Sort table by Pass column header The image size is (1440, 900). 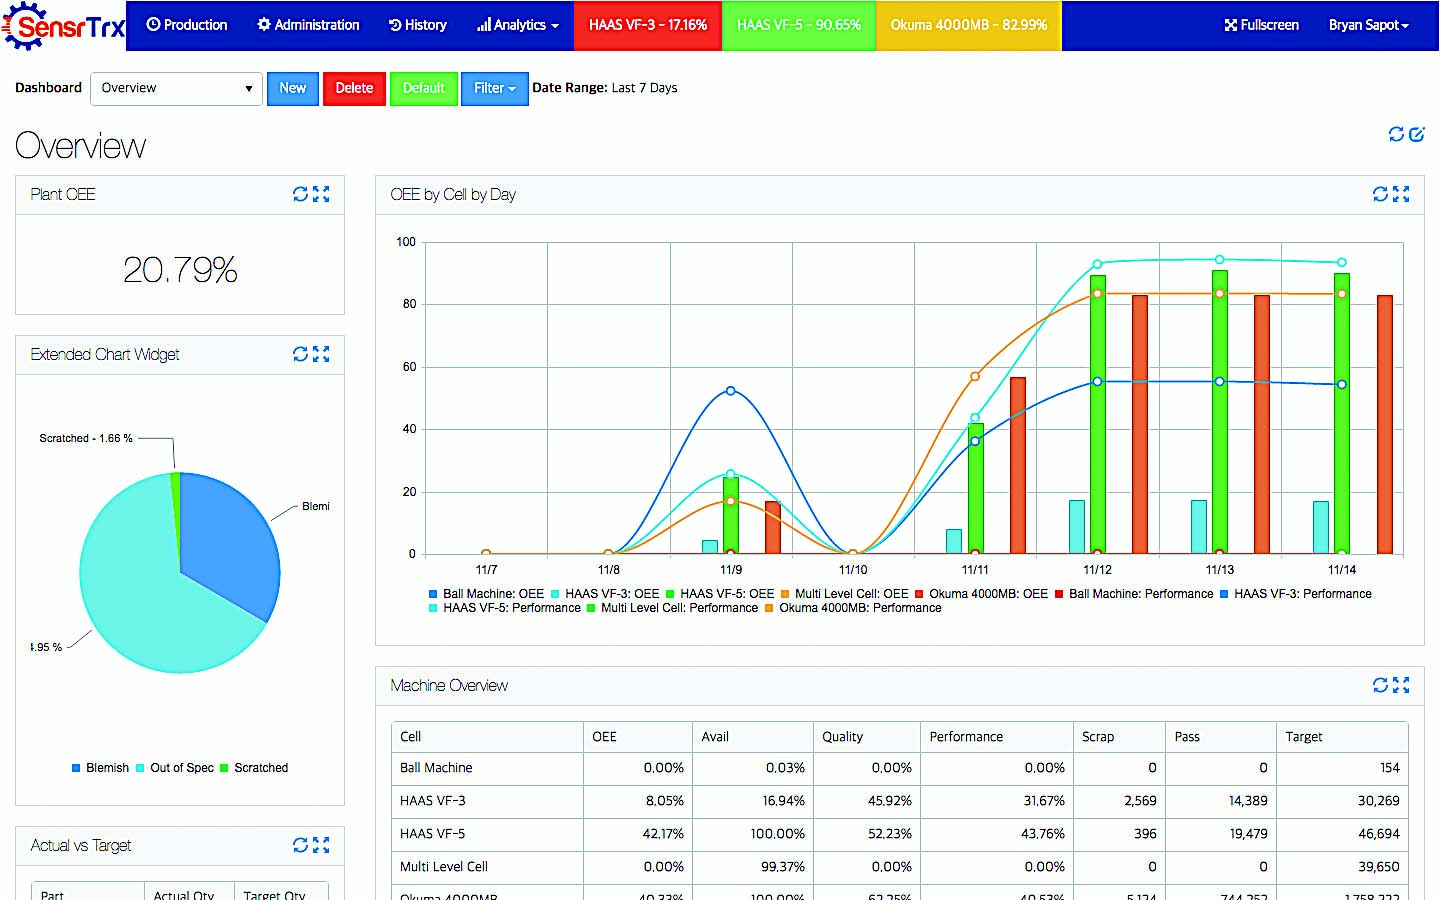[1220, 737]
